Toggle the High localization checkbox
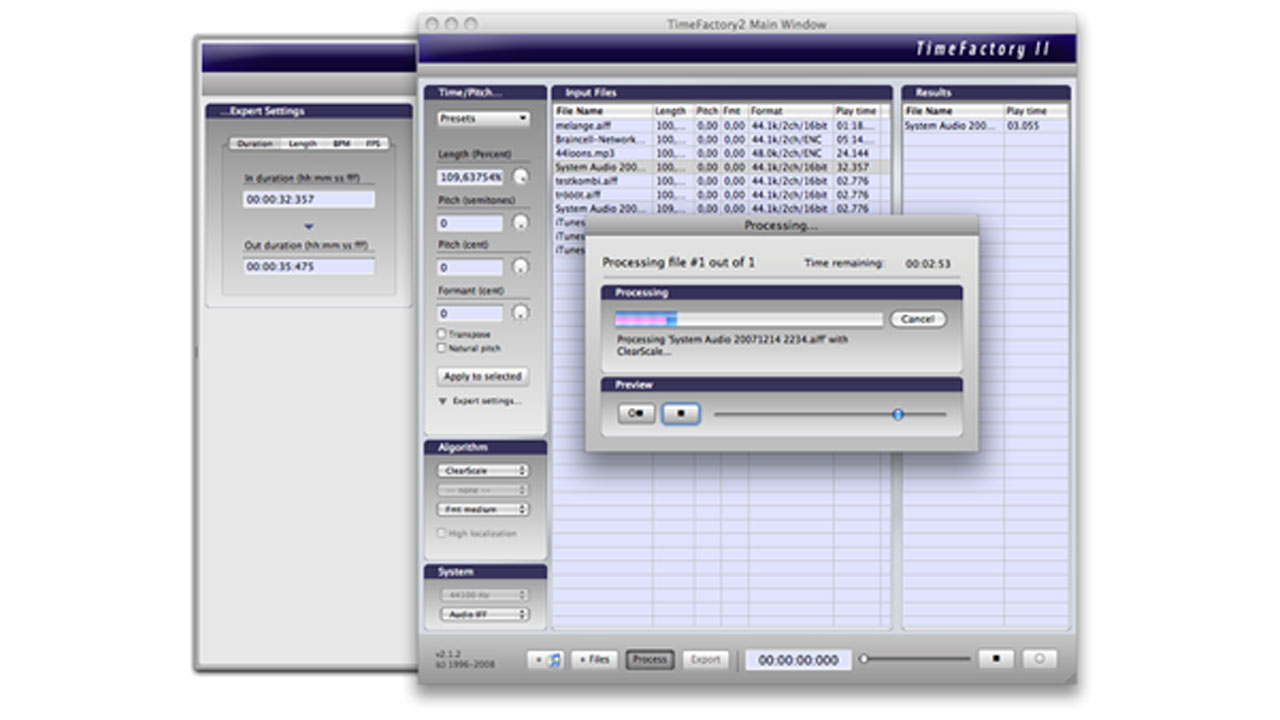 442,534
